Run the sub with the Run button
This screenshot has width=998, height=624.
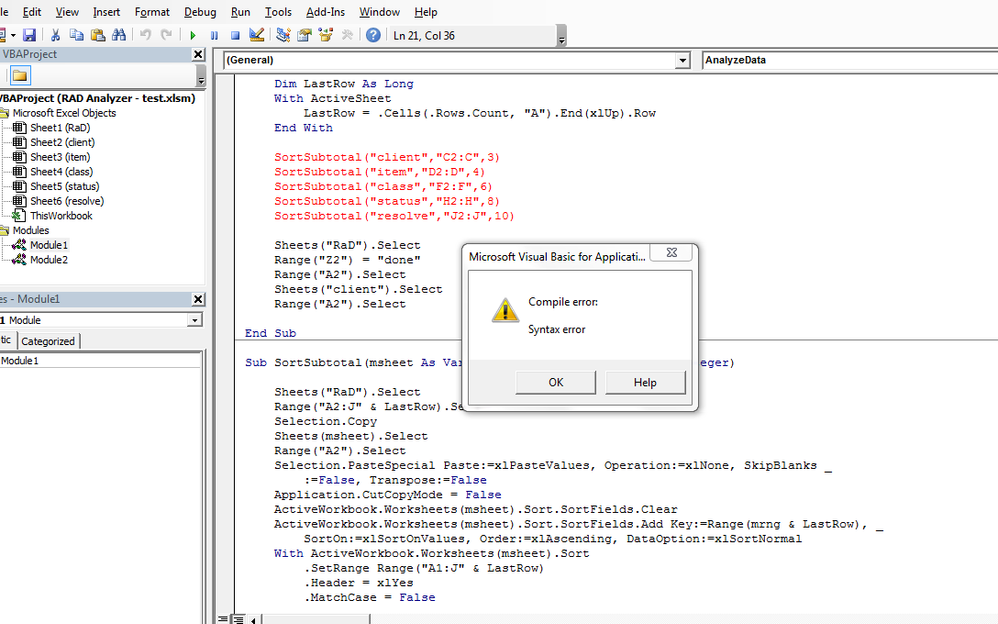click(191, 34)
